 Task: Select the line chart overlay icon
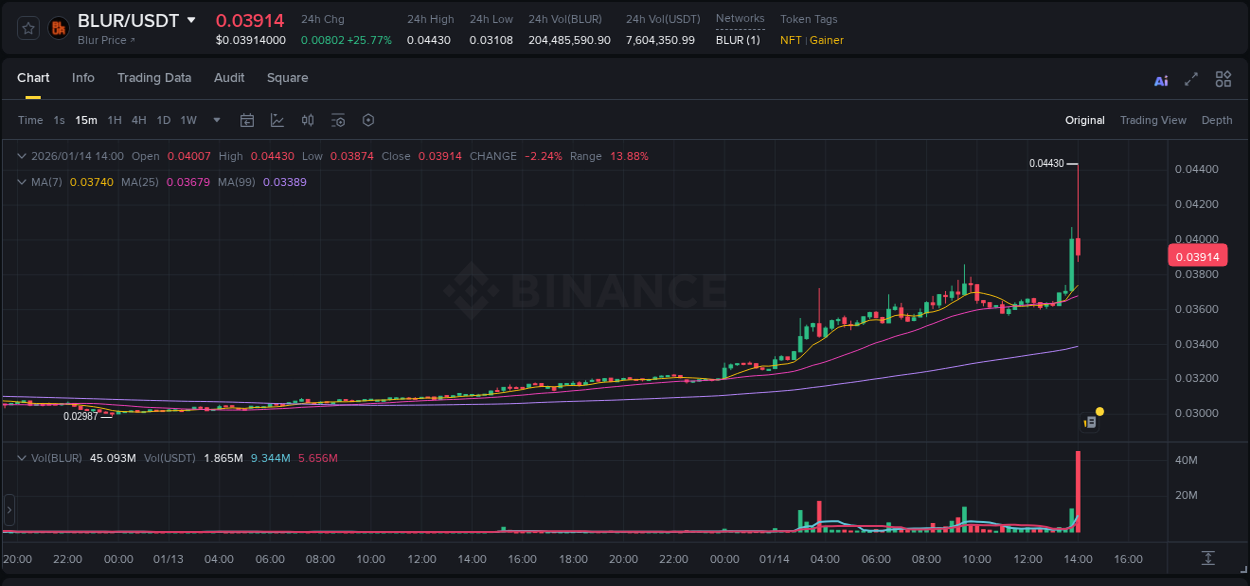point(277,120)
